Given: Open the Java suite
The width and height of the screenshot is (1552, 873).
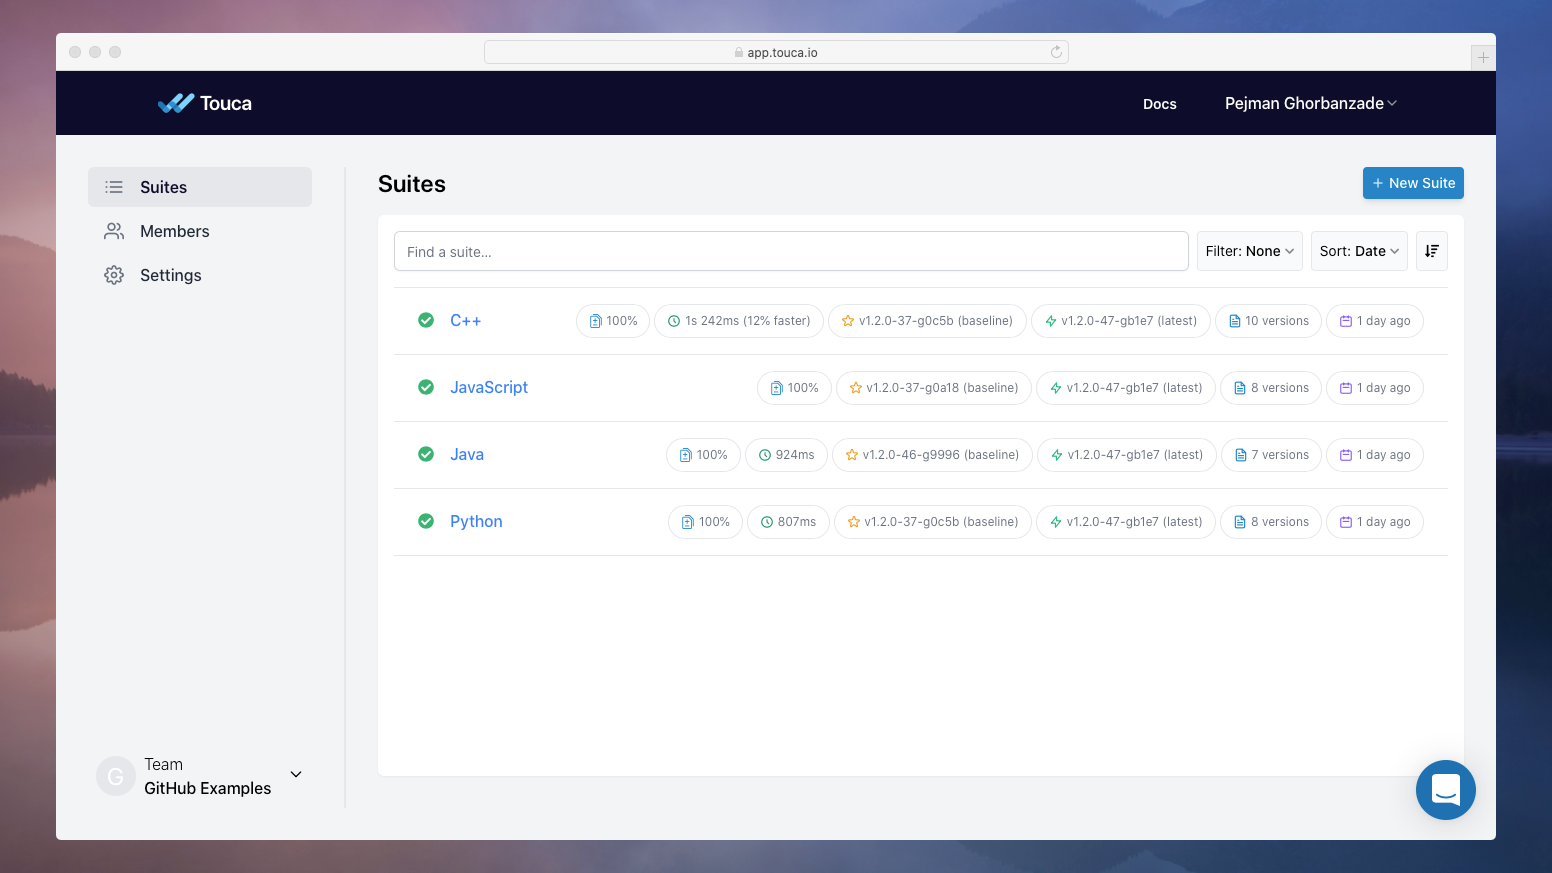Looking at the screenshot, I should coord(467,454).
